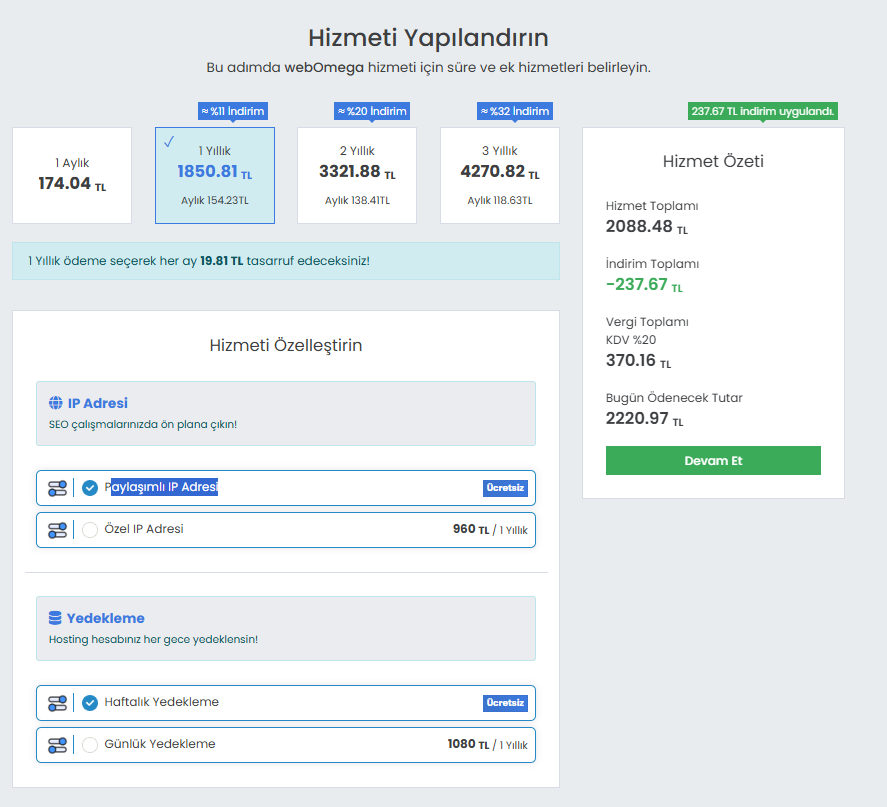Image resolution: width=887 pixels, height=807 pixels.
Task: Click the IP Adresi section heading
Action: click(x=98, y=403)
